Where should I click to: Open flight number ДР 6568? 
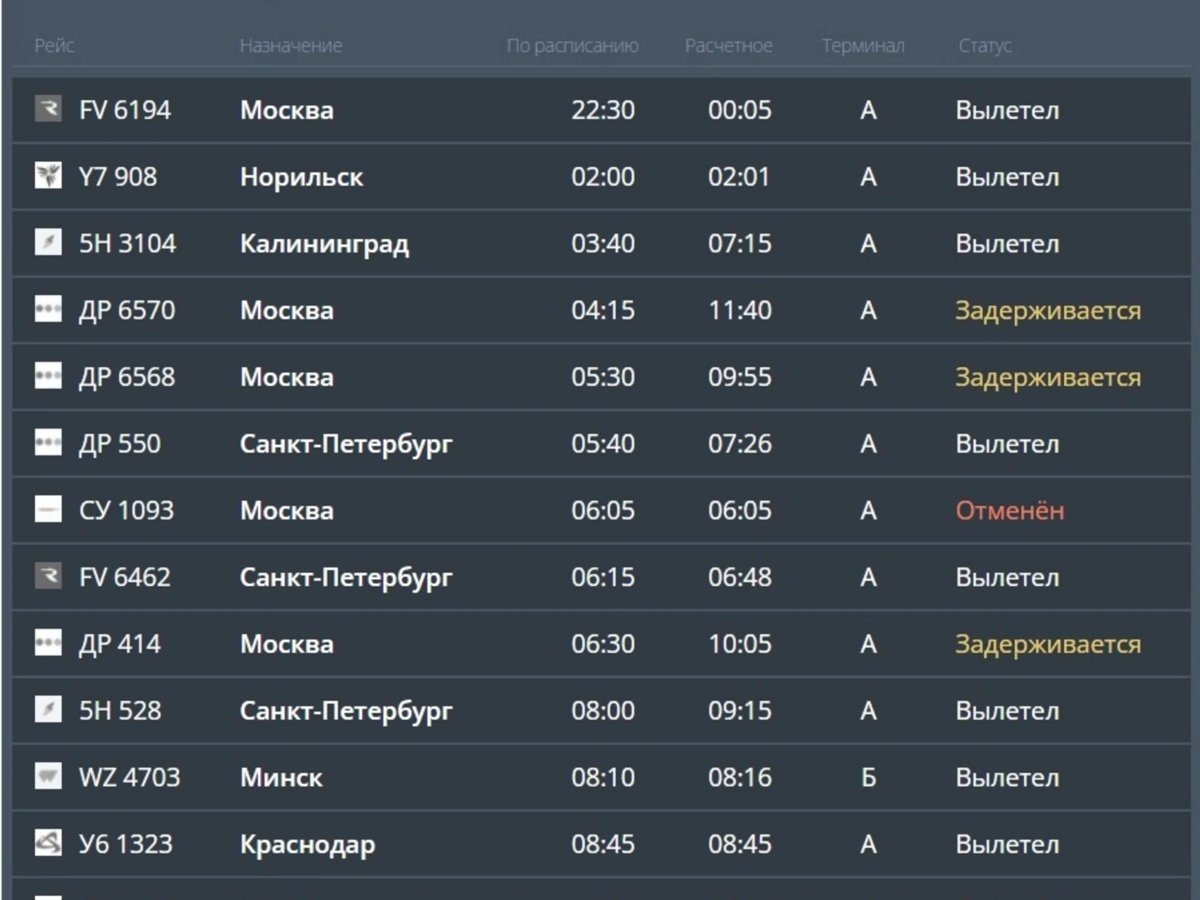point(126,378)
